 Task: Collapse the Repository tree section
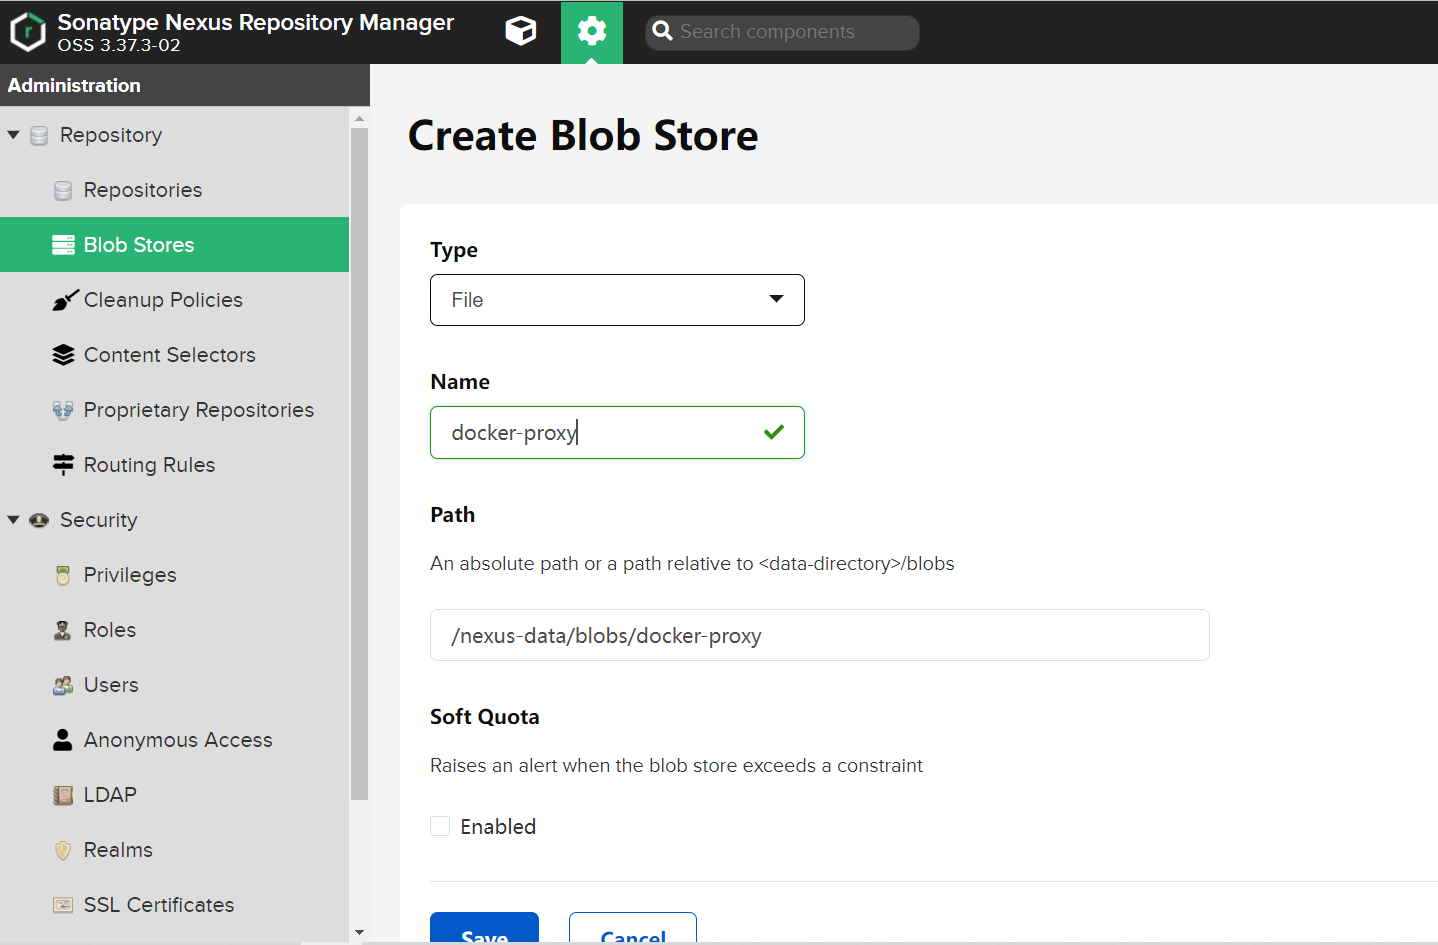click(14, 135)
